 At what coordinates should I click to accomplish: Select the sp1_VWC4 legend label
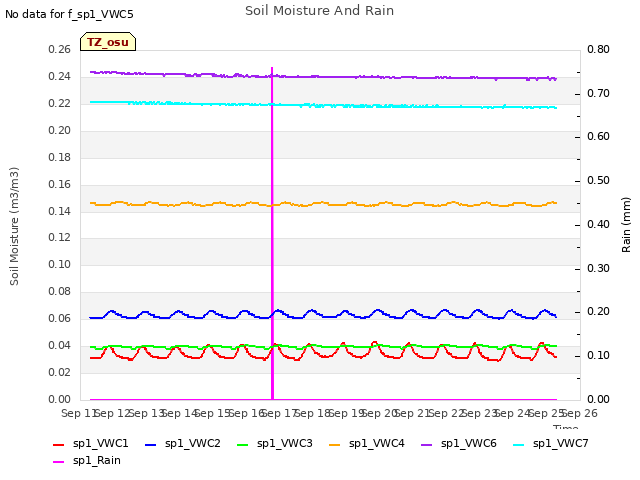(x=377, y=444)
